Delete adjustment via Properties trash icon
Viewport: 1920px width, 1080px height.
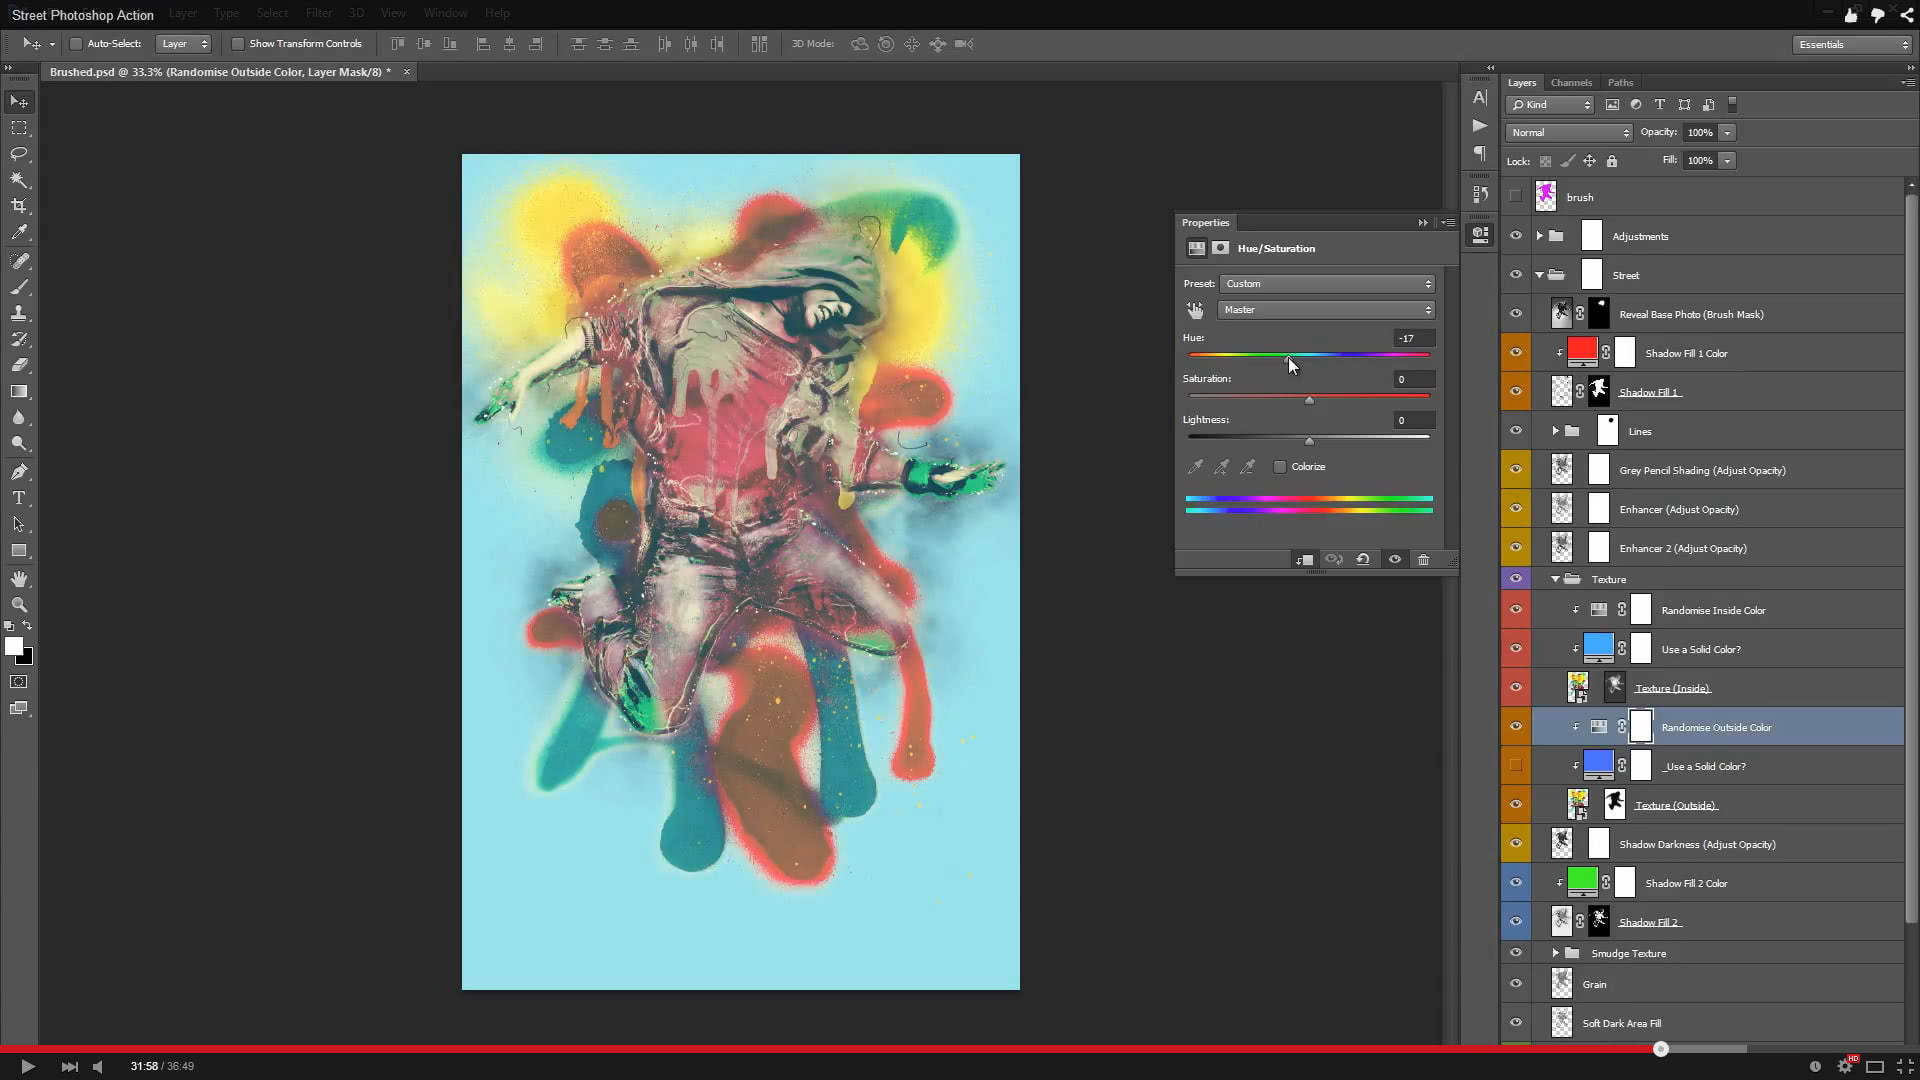tap(1423, 560)
